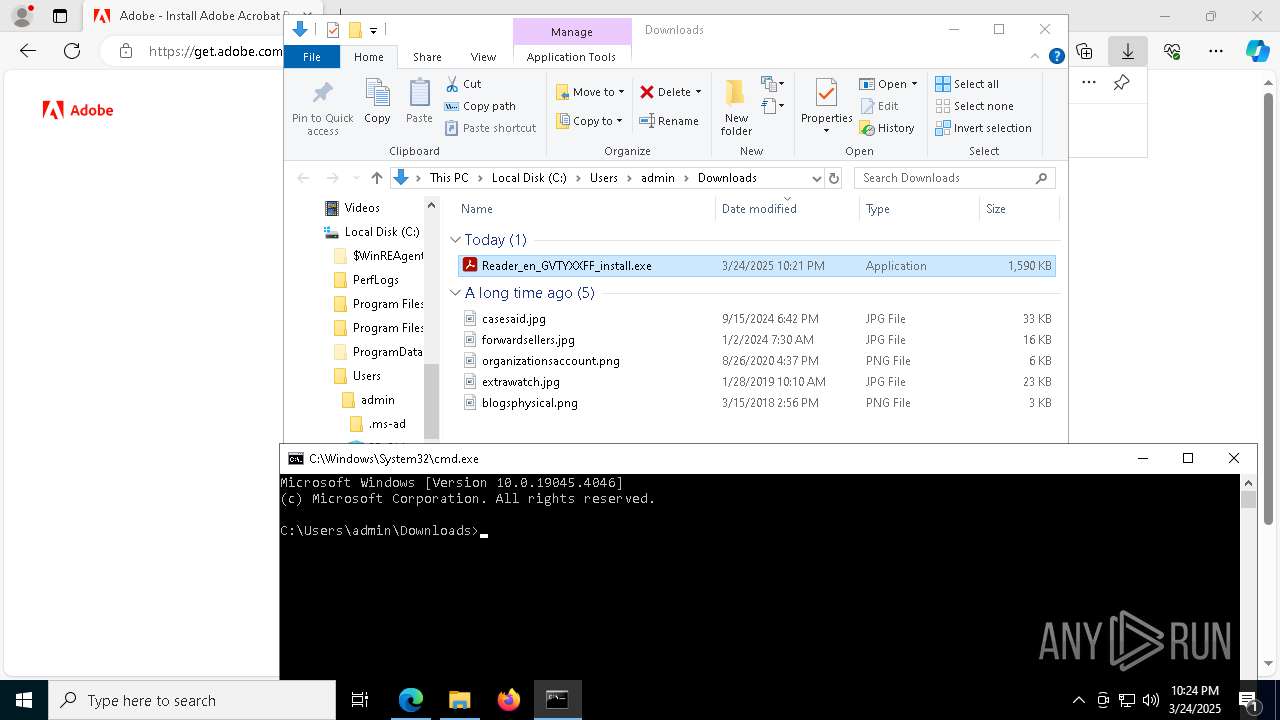Screen dimensions: 1280x720
Task: Sort by Size column header
Action: coord(1018,209)
